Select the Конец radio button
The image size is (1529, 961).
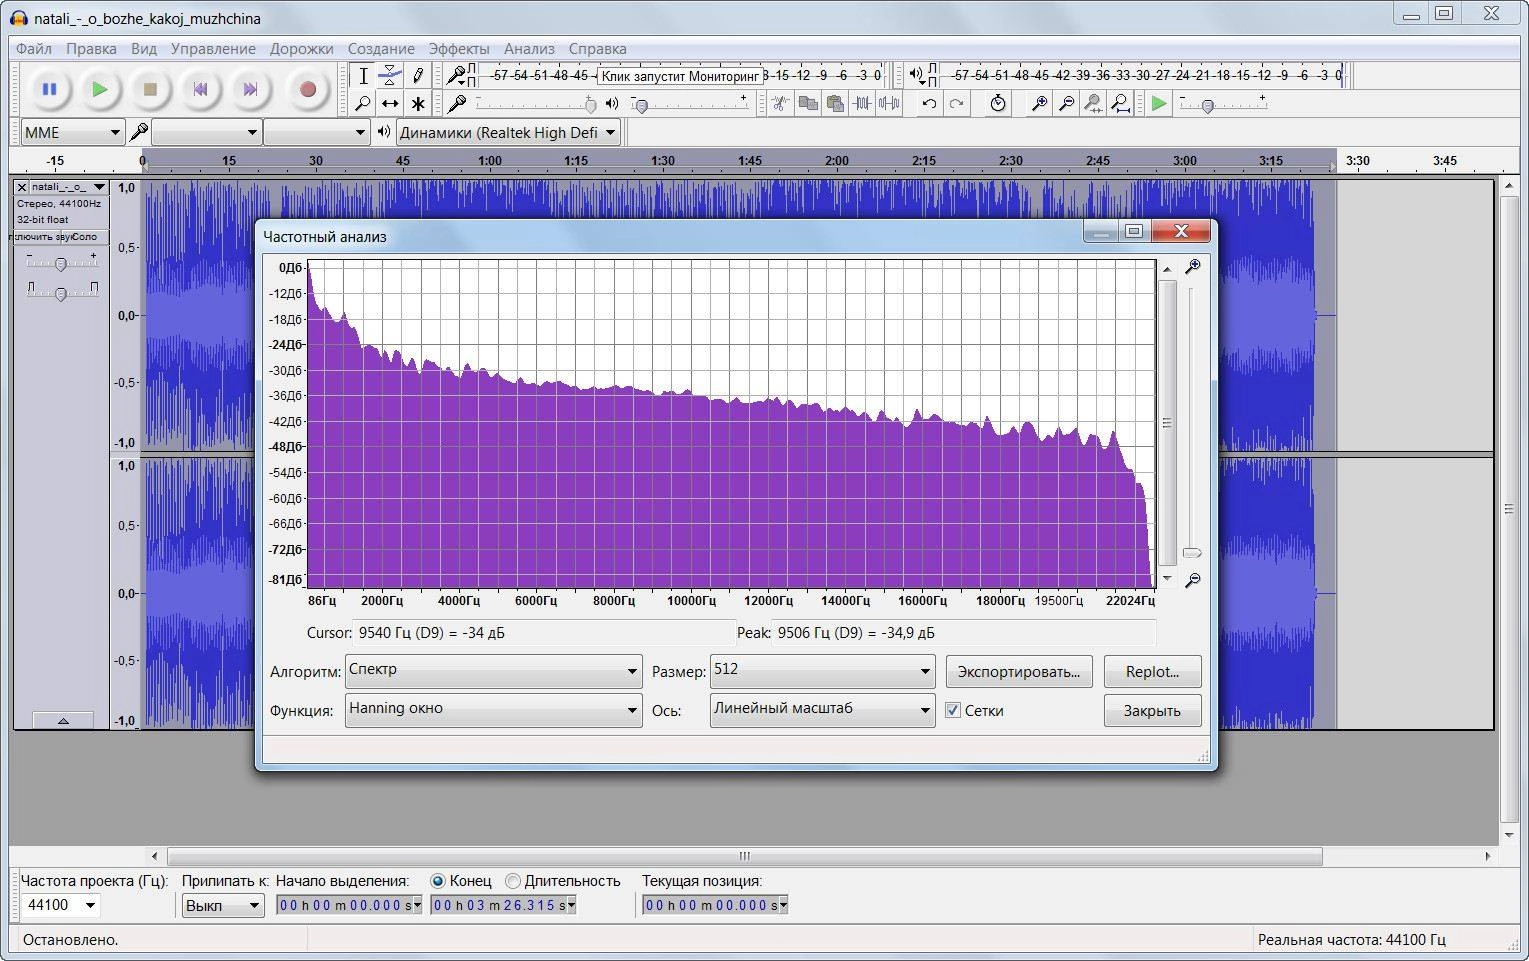pos(438,881)
